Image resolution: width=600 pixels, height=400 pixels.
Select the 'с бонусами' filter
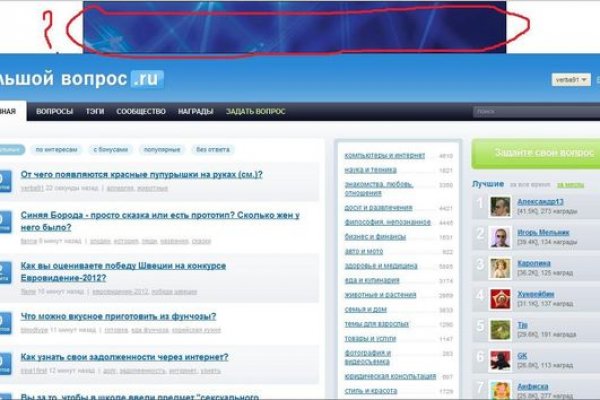(111, 149)
